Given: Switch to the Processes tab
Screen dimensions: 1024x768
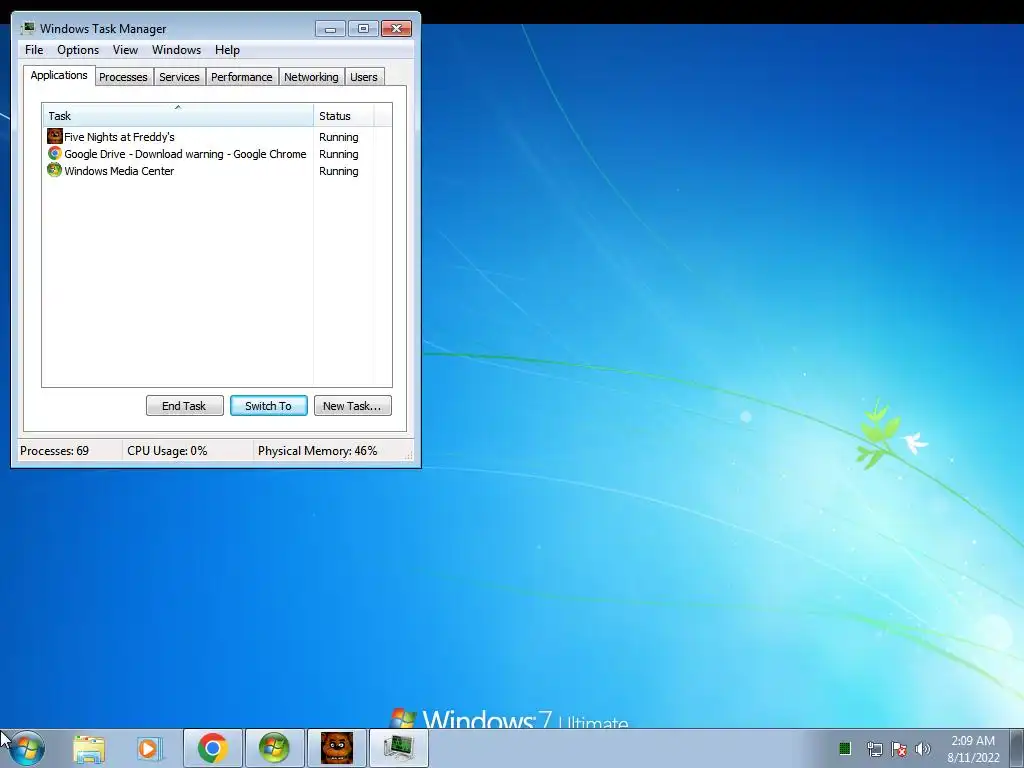Looking at the screenshot, I should (123, 77).
